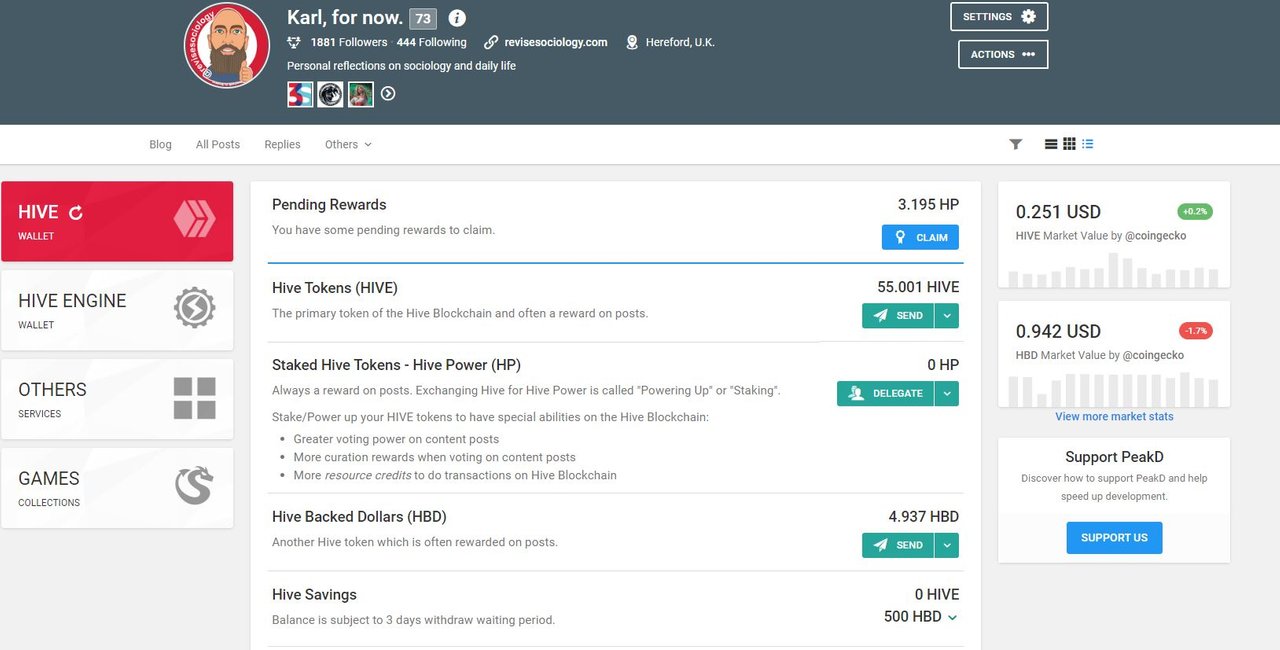The width and height of the screenshot is (1280, 650).
Task: Click the 0 HP staked balance
Action: click(943, 365)
